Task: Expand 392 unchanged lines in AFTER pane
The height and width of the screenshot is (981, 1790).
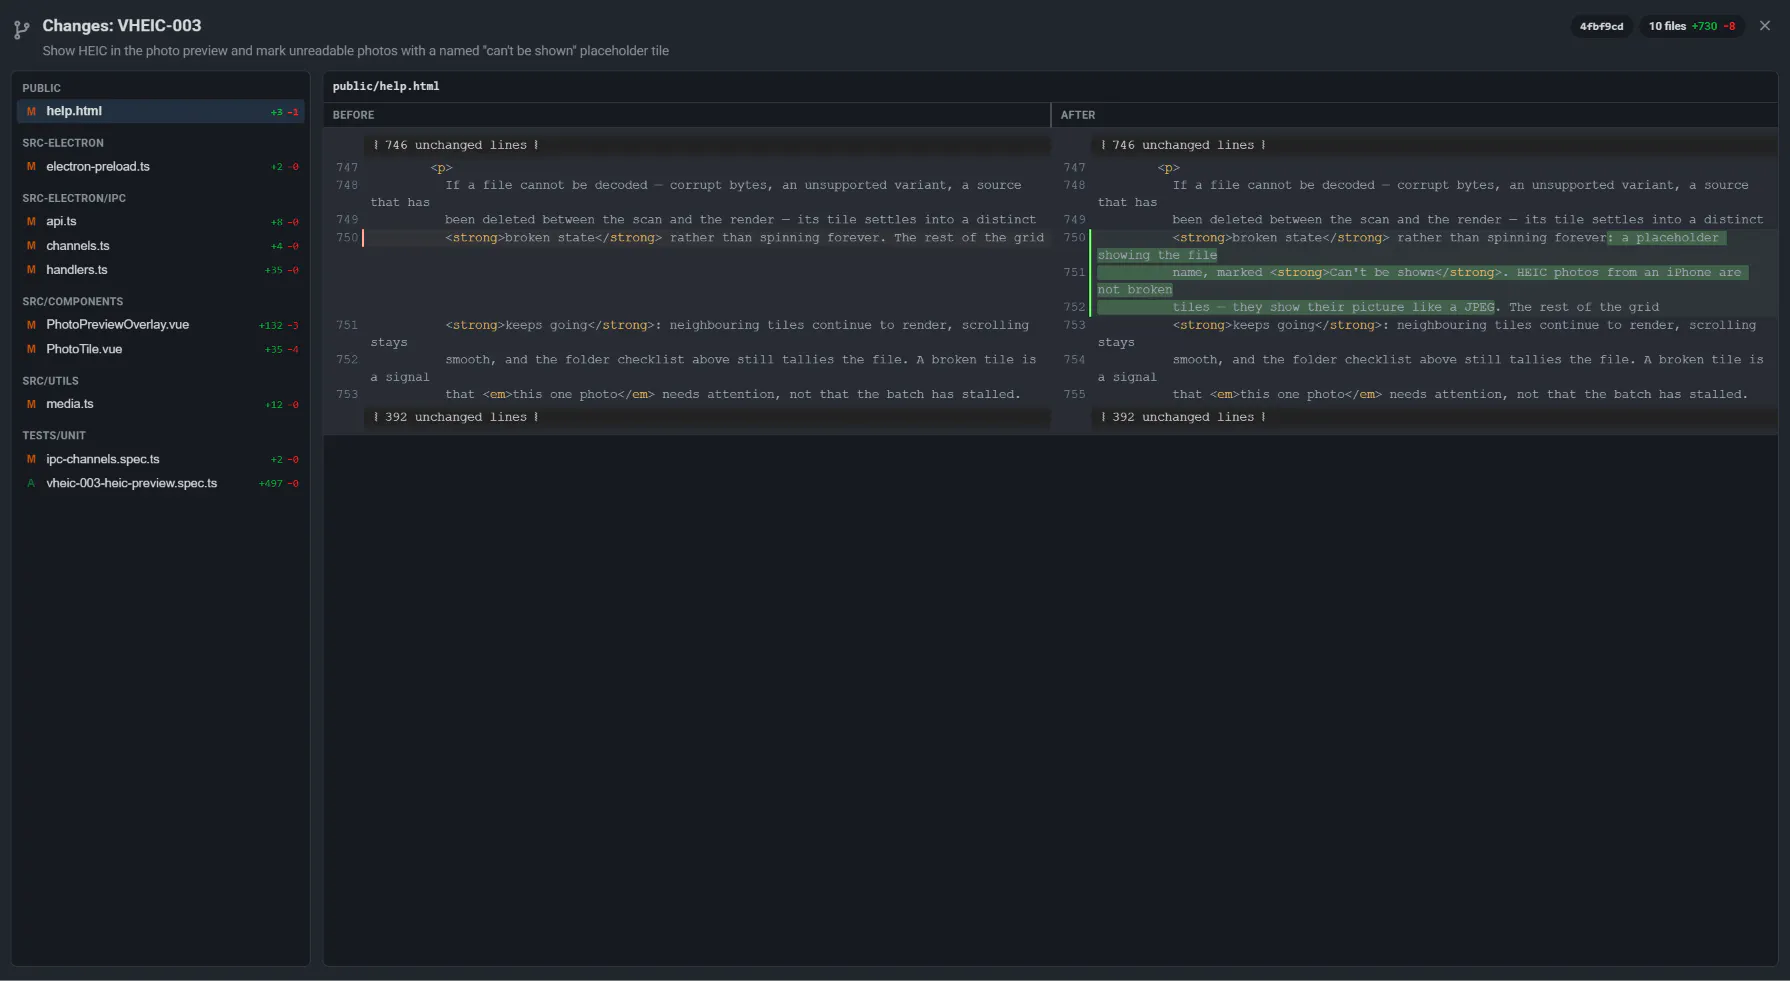Action: coord(1183,417)
